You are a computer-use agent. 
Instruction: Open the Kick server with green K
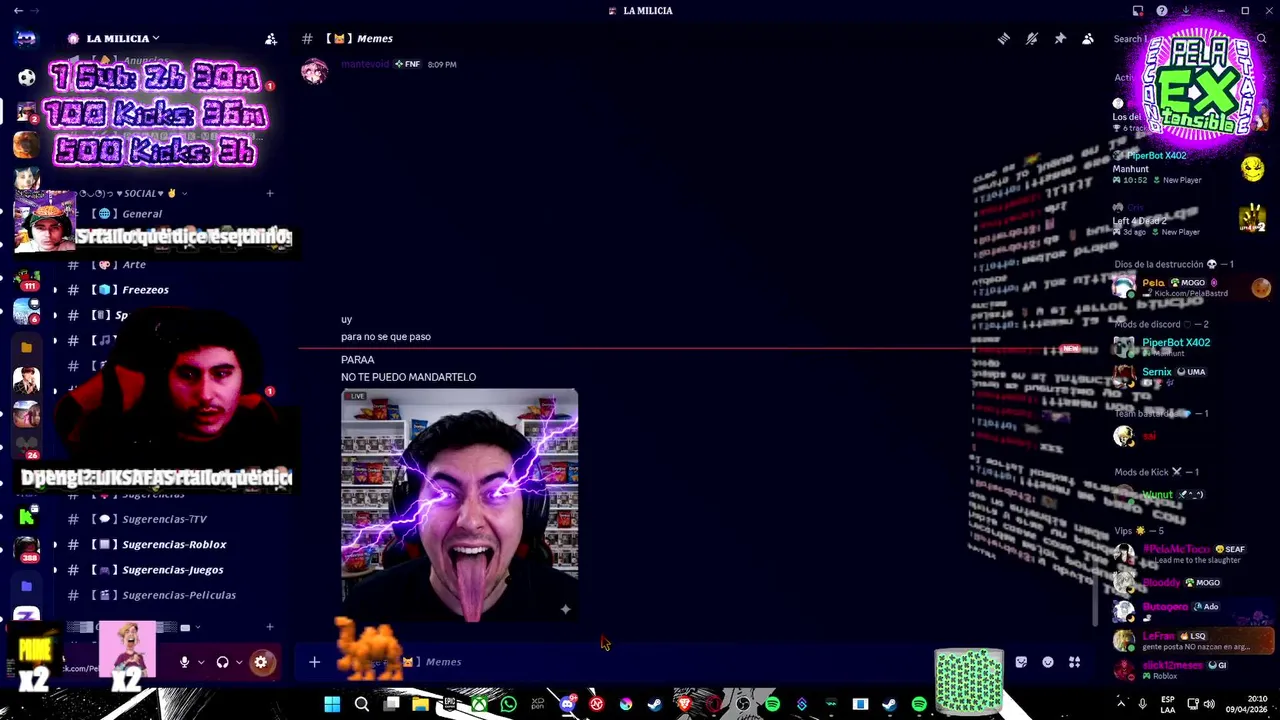coord(27,517)
